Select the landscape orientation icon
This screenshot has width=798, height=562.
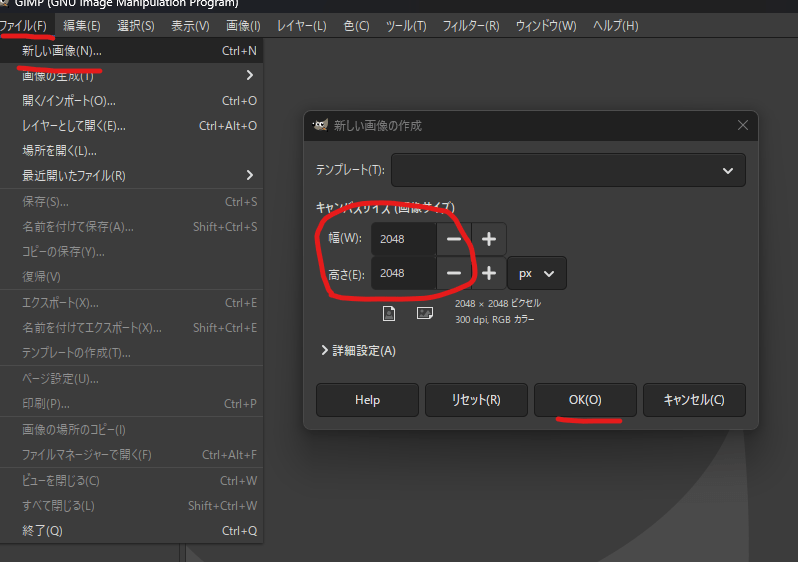(x=424, y=314)
